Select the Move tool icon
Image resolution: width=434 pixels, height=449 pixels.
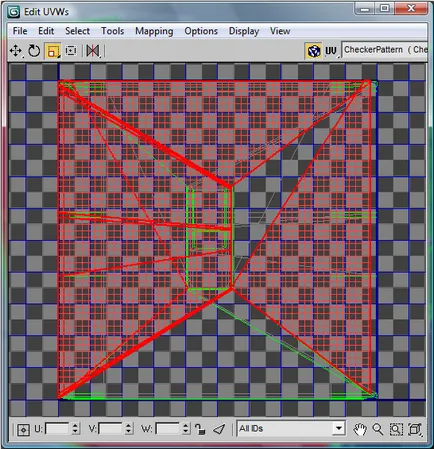point(16,51)
